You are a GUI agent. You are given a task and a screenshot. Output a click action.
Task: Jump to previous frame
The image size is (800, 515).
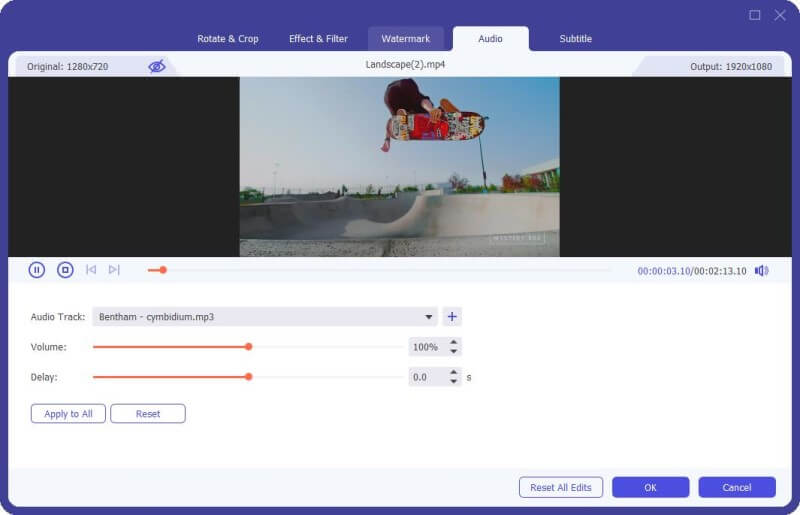pyautogui.click(x=91, y=270)
